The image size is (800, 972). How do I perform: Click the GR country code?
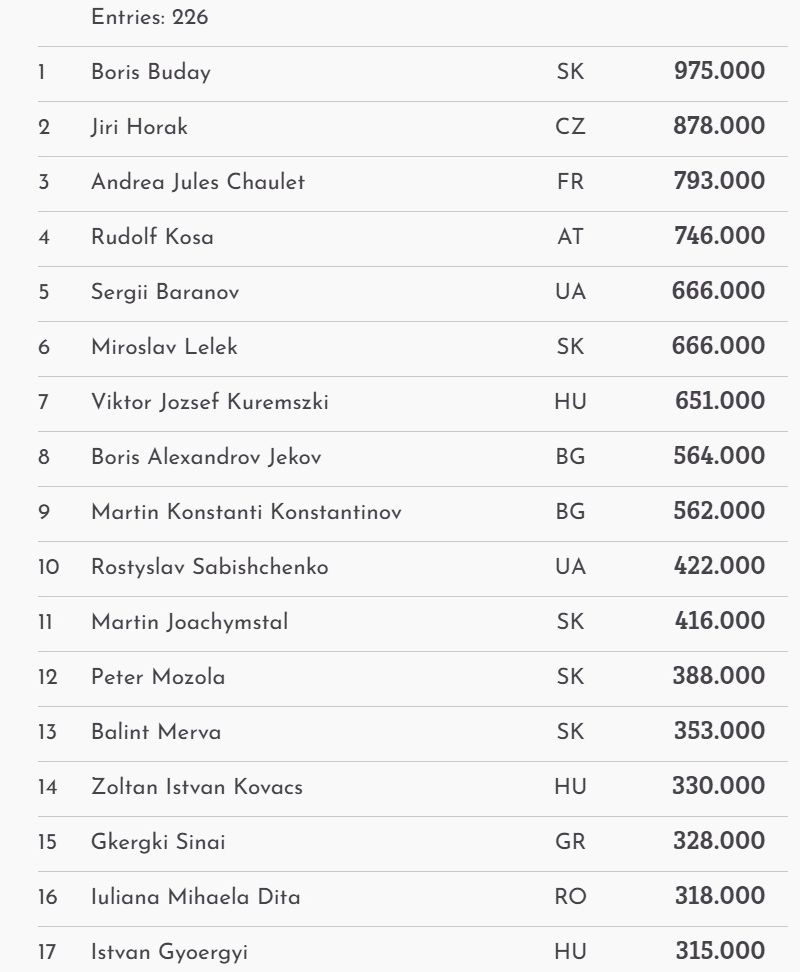pos(570,842)
